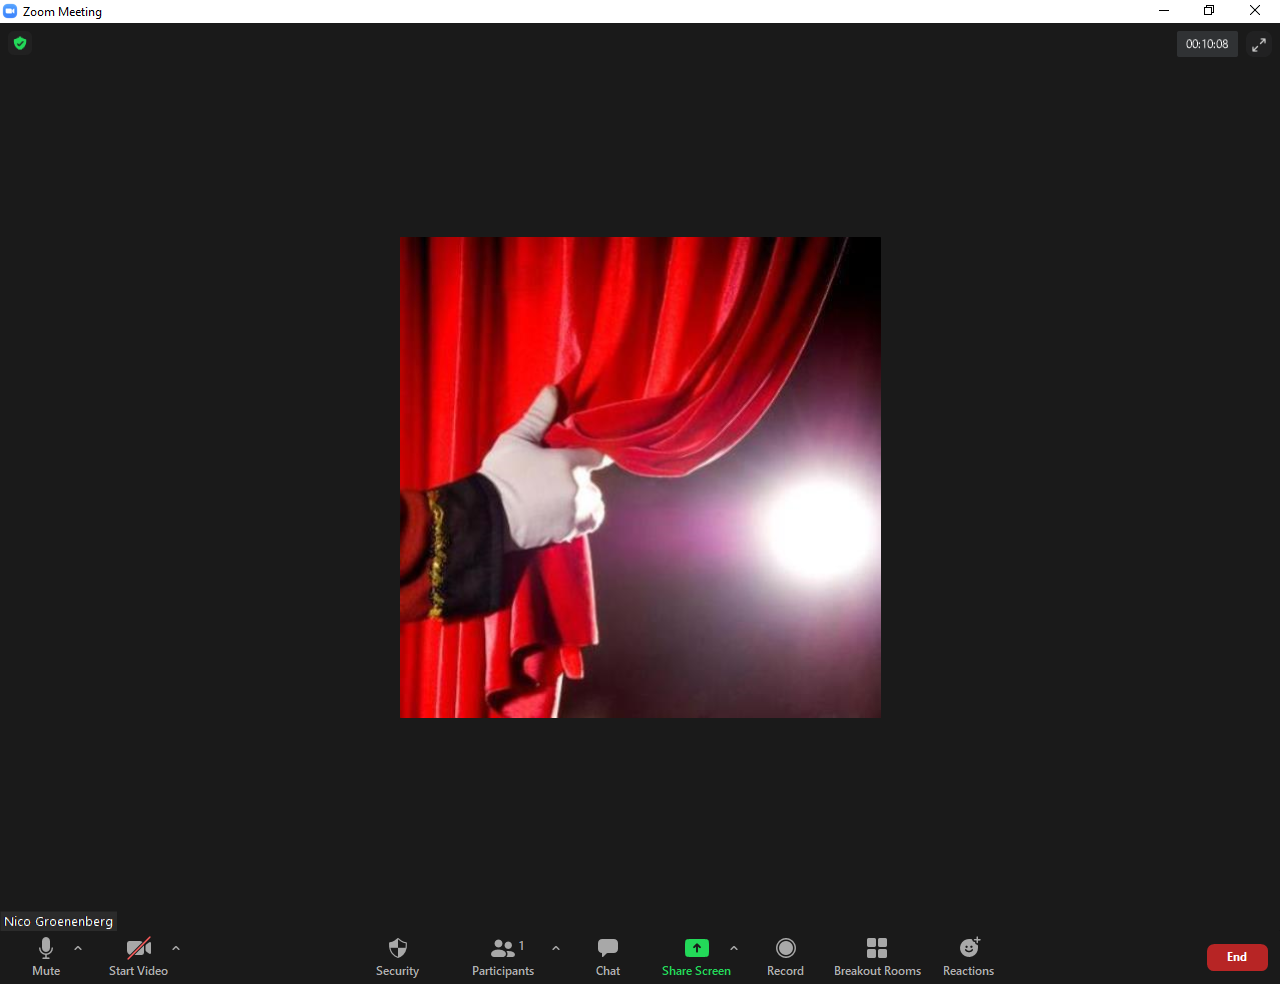Click the Zoom logo in title bar

point(10,11)
